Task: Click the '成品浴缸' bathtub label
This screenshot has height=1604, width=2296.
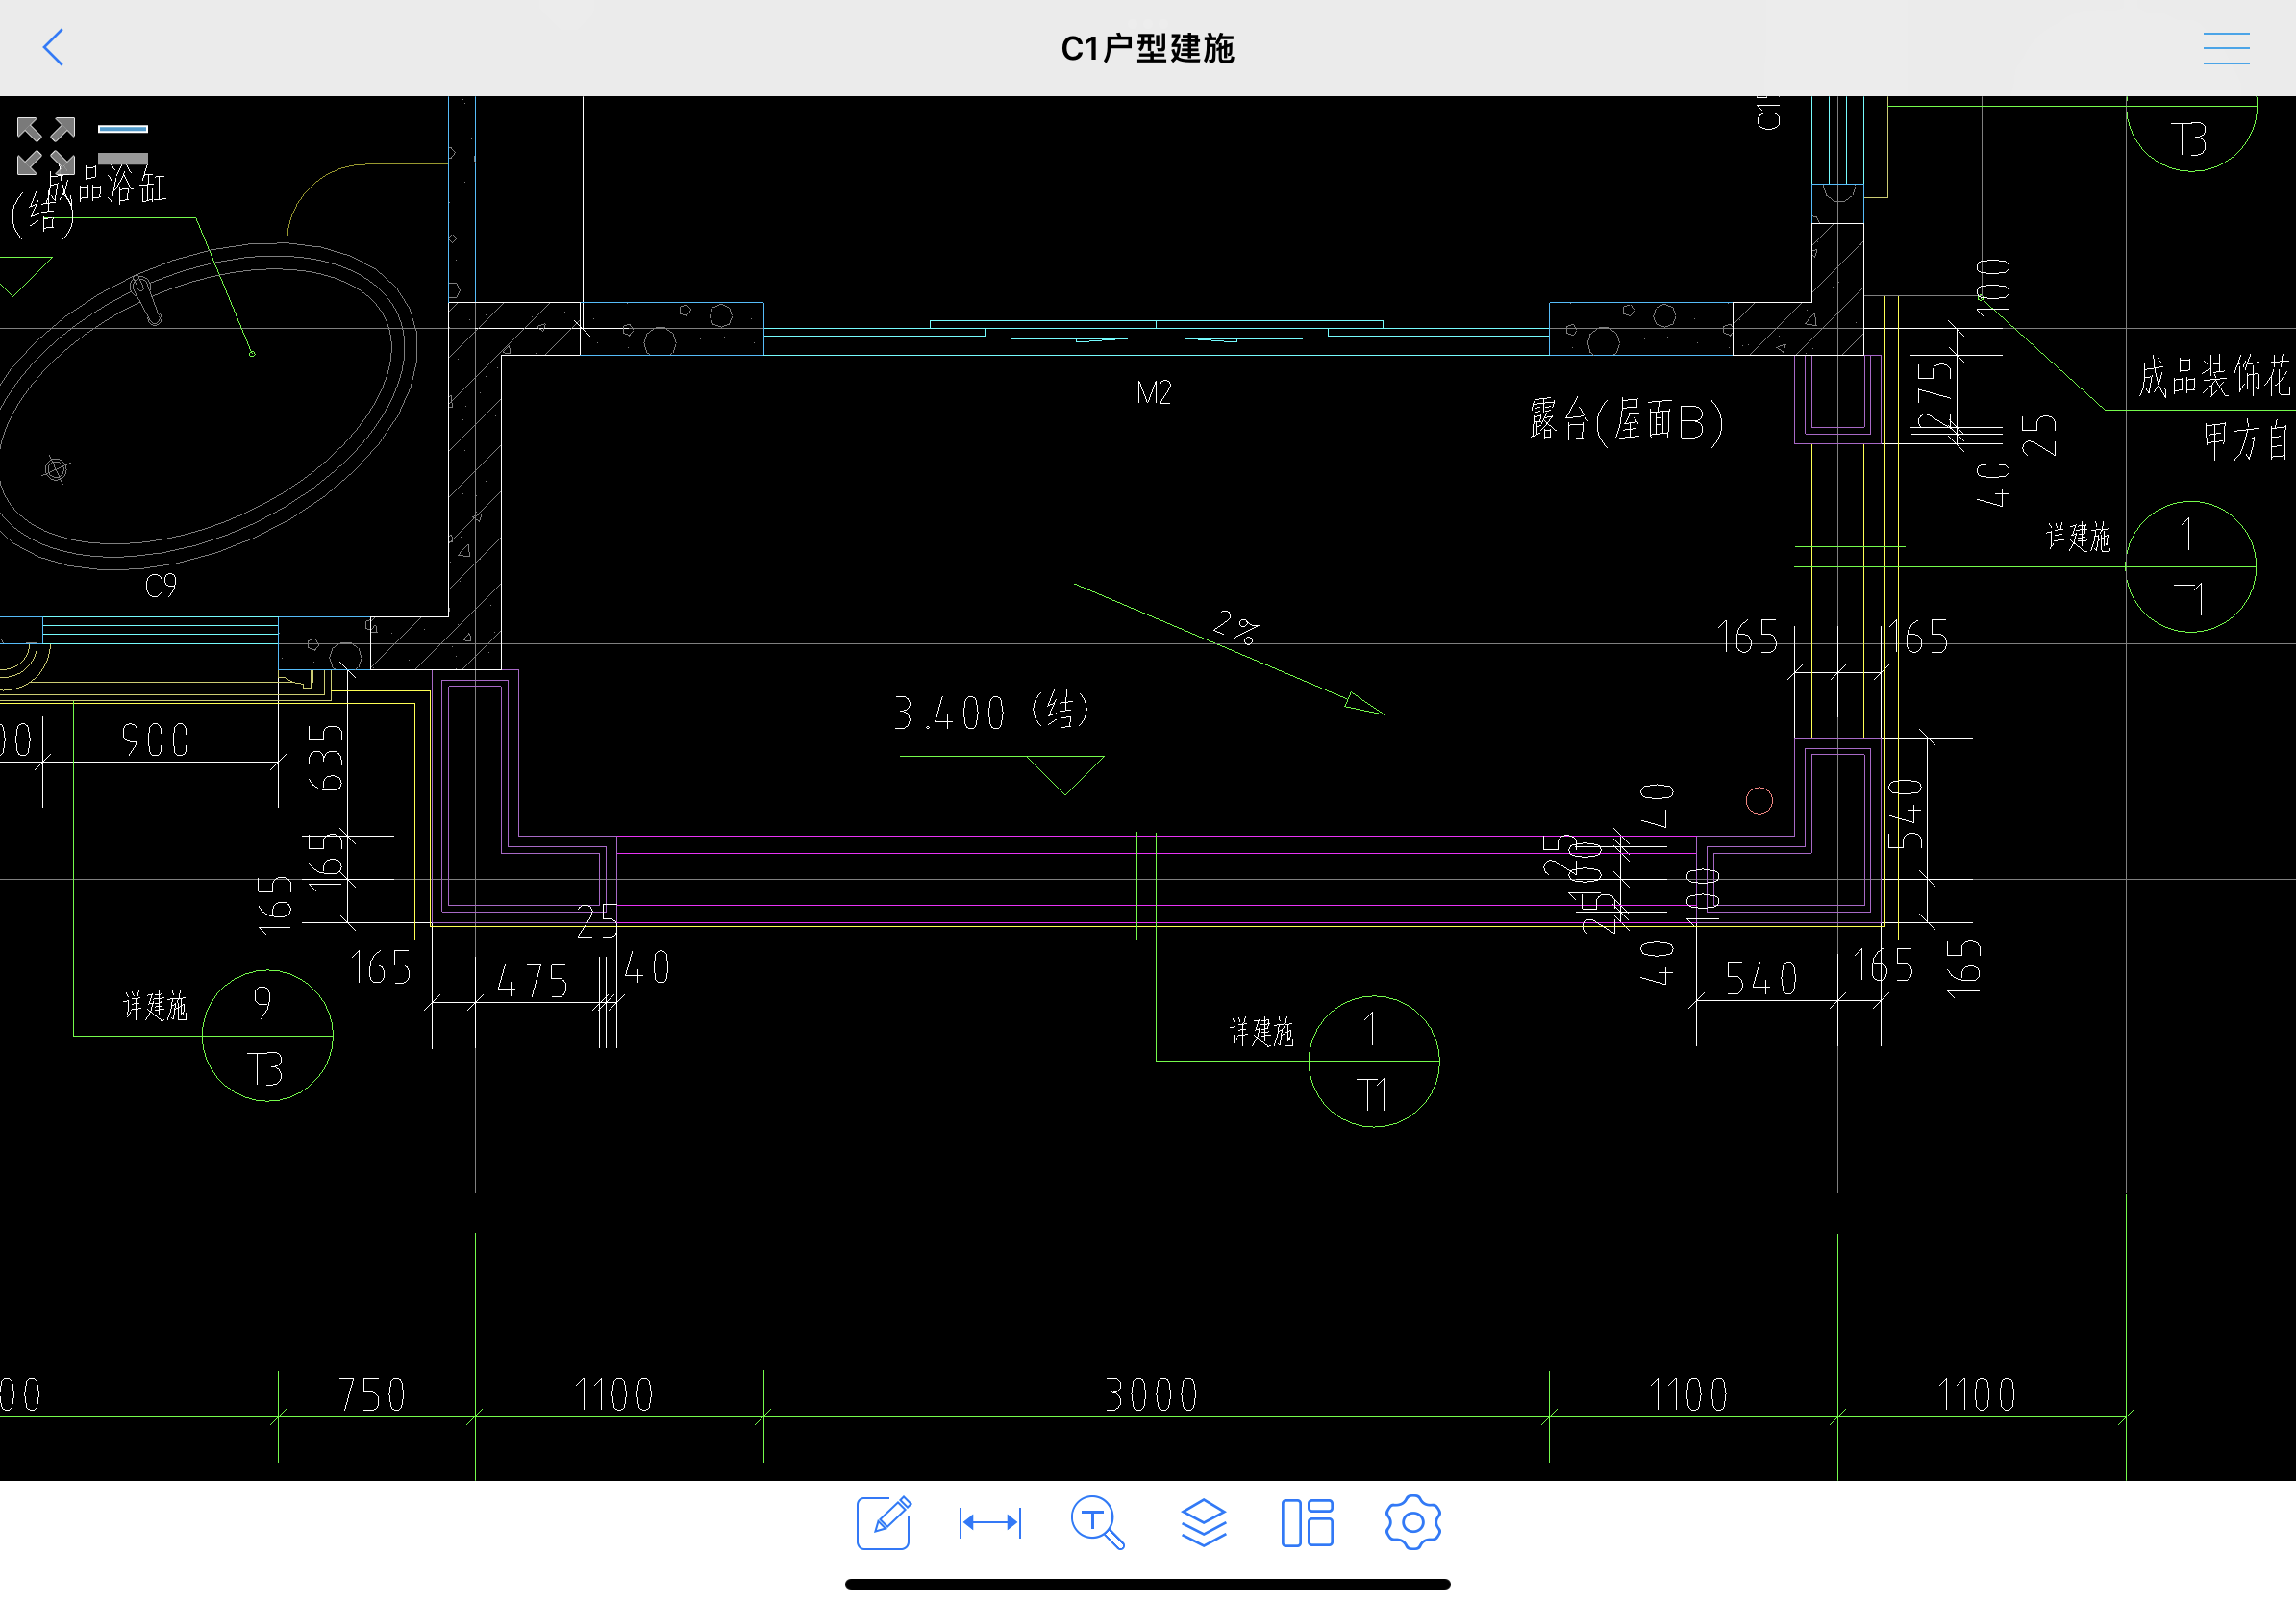Action: [x=107, y=186]
